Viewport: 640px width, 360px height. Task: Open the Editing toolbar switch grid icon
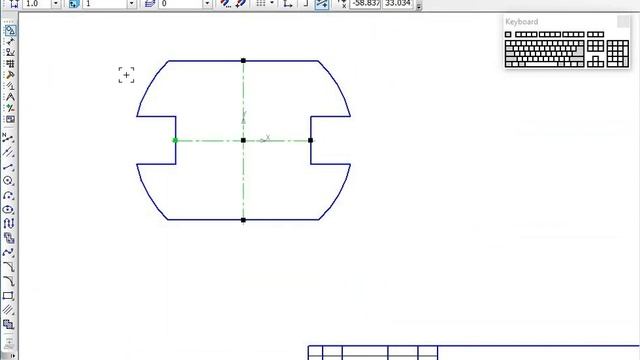(10, 63)
